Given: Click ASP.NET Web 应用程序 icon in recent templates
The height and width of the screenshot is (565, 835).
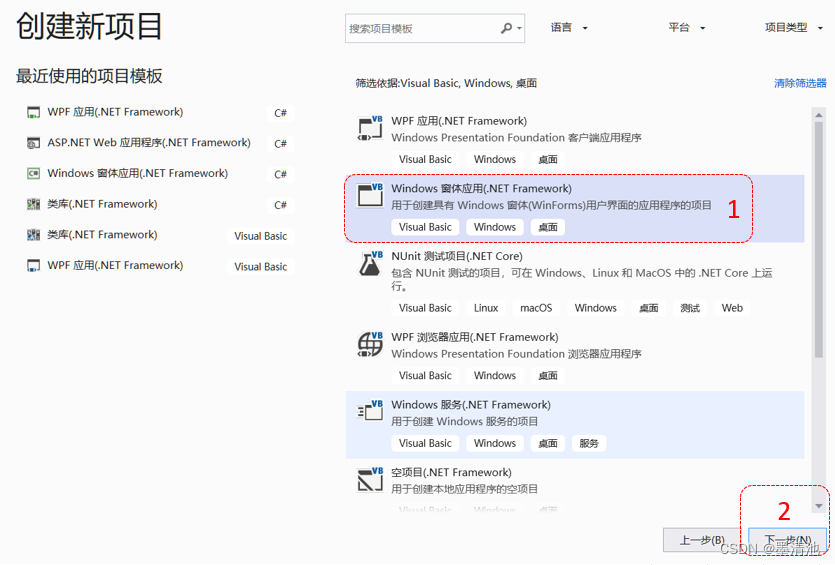Looking at the screenshot, I should pos(34,143).
